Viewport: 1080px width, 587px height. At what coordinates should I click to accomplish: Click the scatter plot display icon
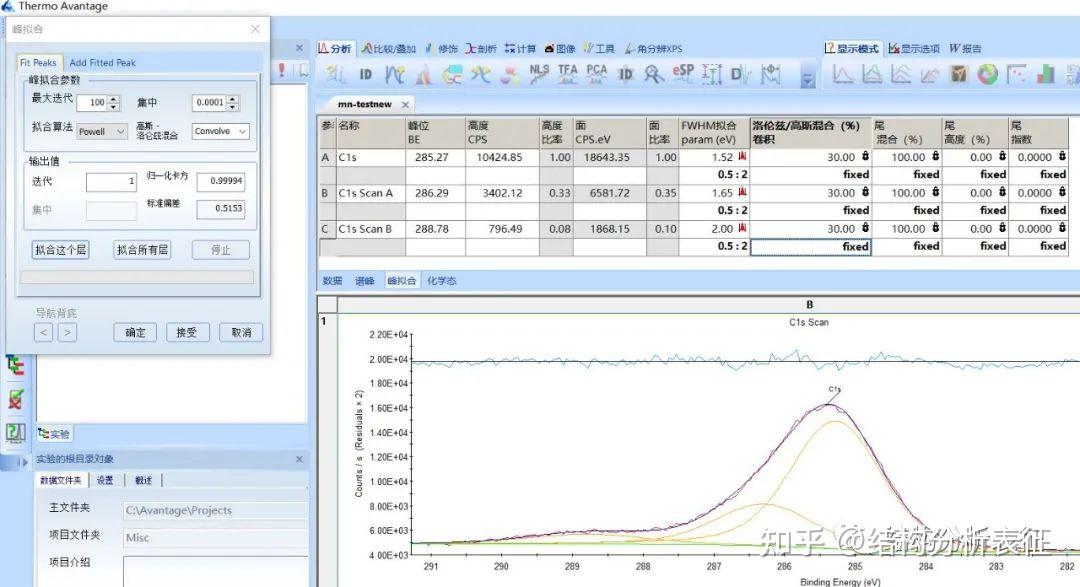[1016, 74]
